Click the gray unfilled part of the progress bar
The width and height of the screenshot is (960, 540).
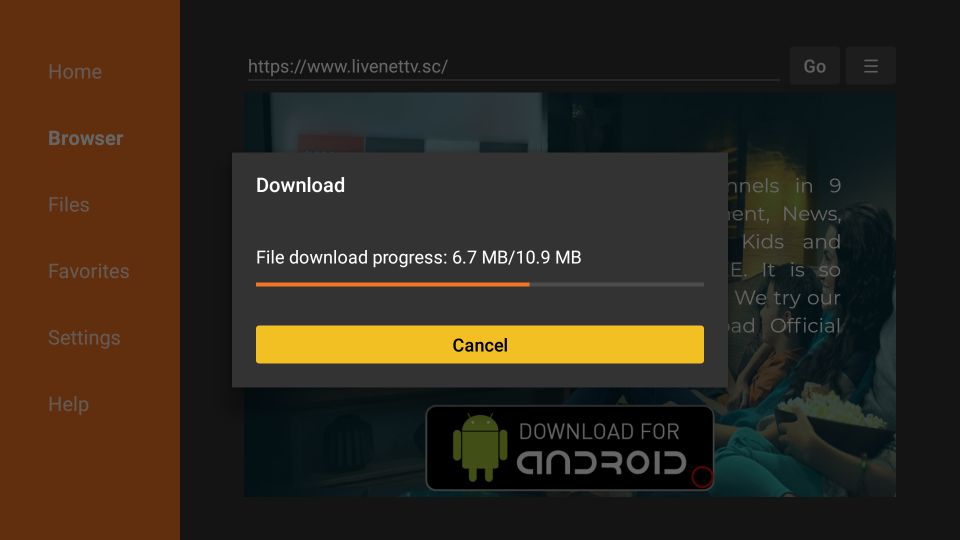[617, 284]
